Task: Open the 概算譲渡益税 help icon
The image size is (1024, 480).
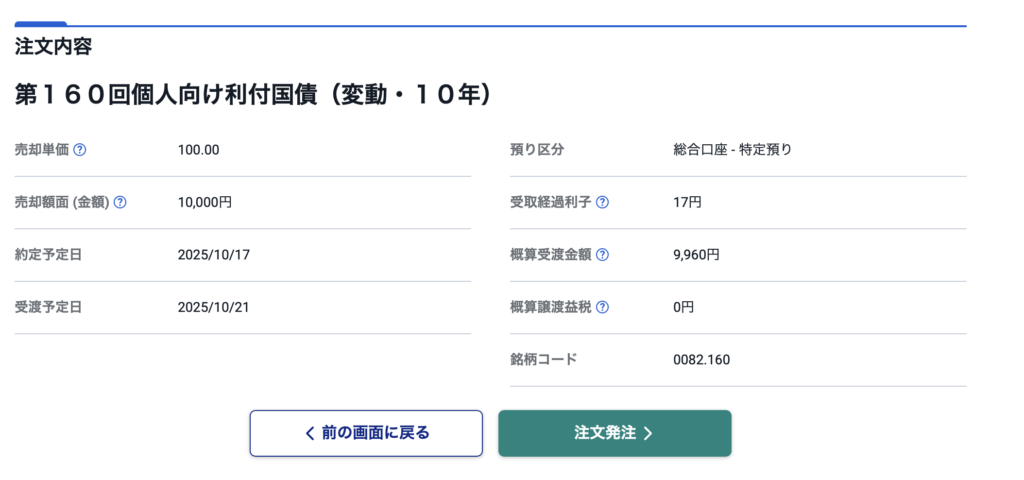Action: [x=602, y=307]
